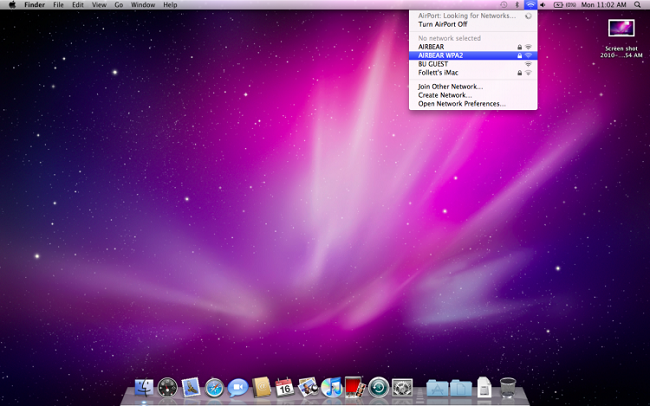Image resolution: width=650 pixels, height=406 pixels.
Task: Launch Safari from the Dock
Action: pyautogui.click(x=214, y=388)
